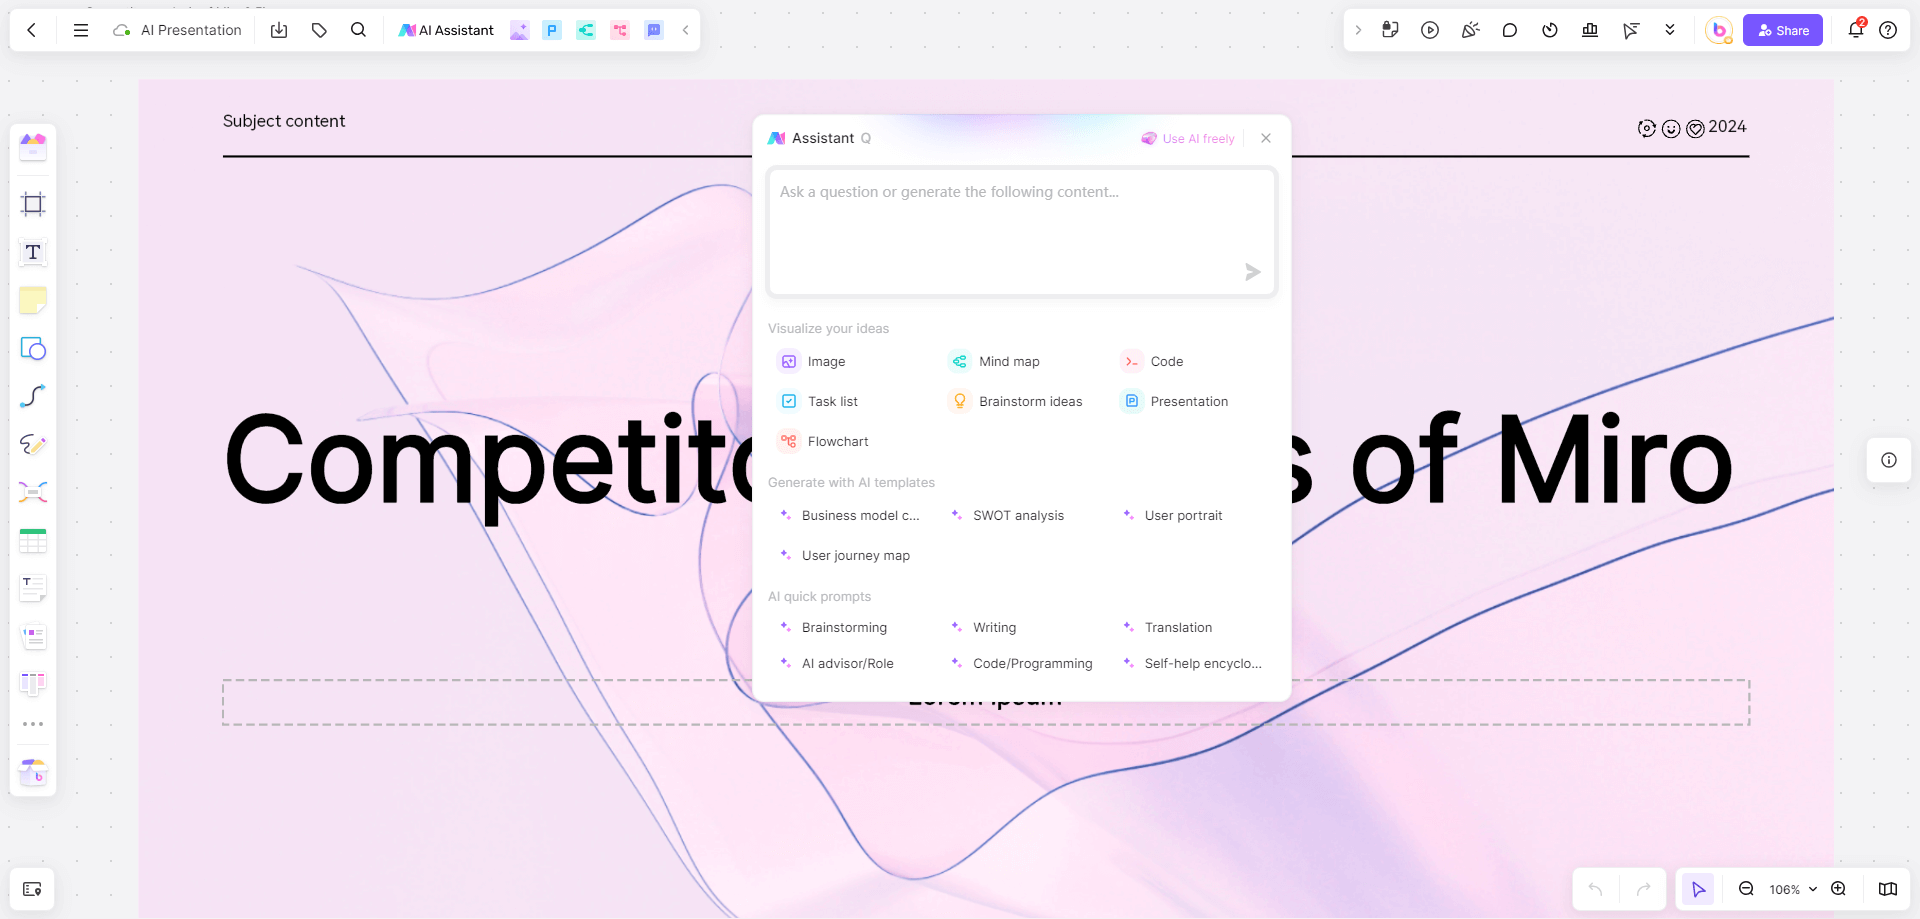Choose Flowchart option
The image size is (1920, 919).
(823, 441)
